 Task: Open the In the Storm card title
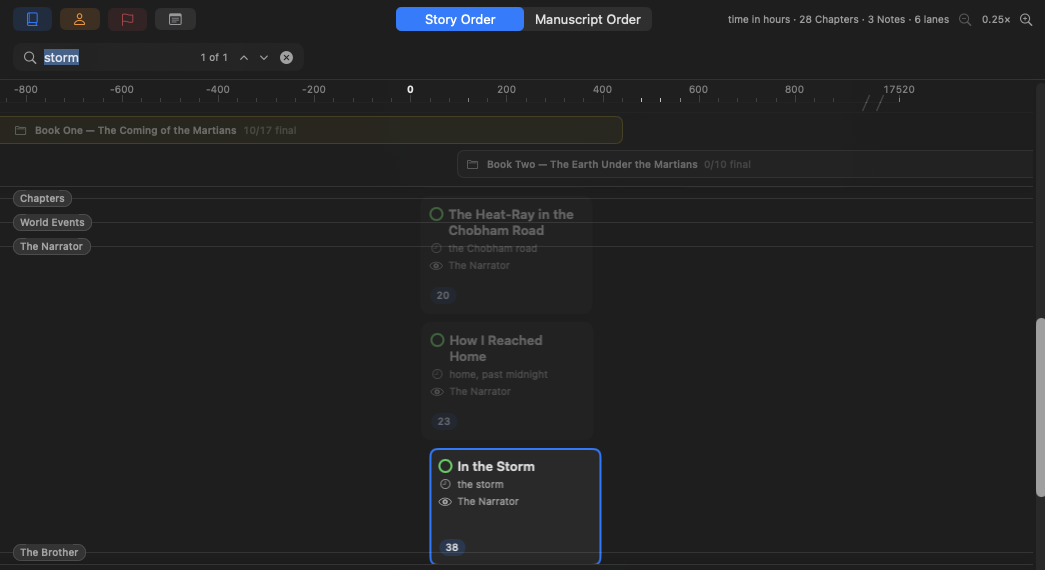pyautogui.click(x=496, y=466)
